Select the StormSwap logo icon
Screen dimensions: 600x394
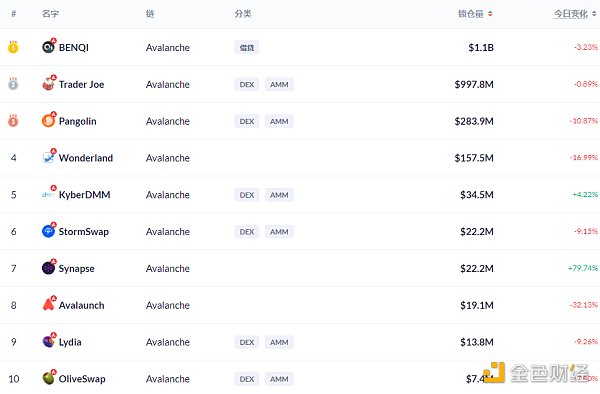click(x=48, y=231)
